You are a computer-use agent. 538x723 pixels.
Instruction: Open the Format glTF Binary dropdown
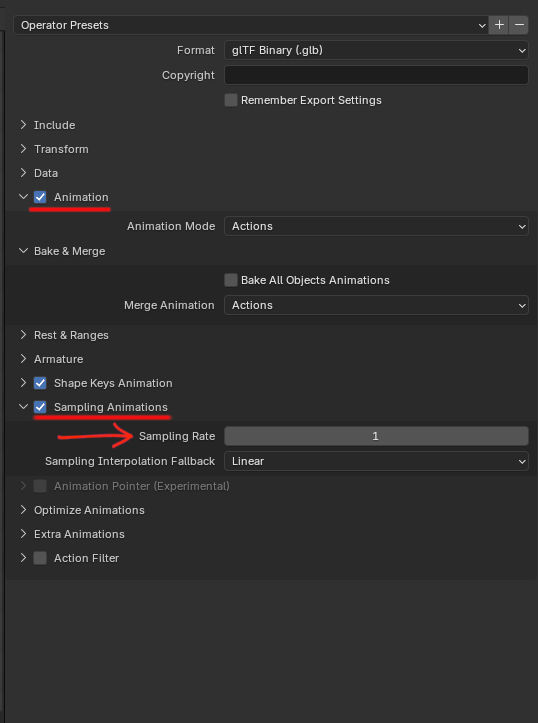(376, 50)
